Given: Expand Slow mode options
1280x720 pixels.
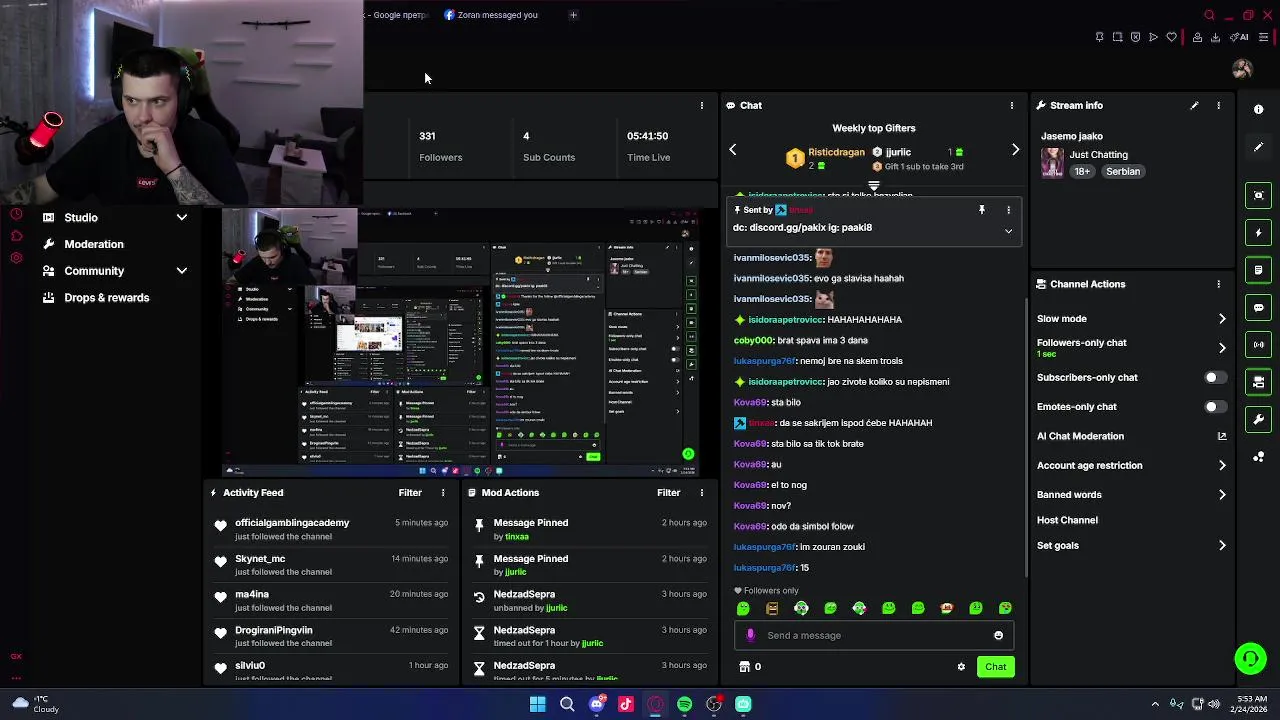Looking at the screenshot, I should (1222, 319).
